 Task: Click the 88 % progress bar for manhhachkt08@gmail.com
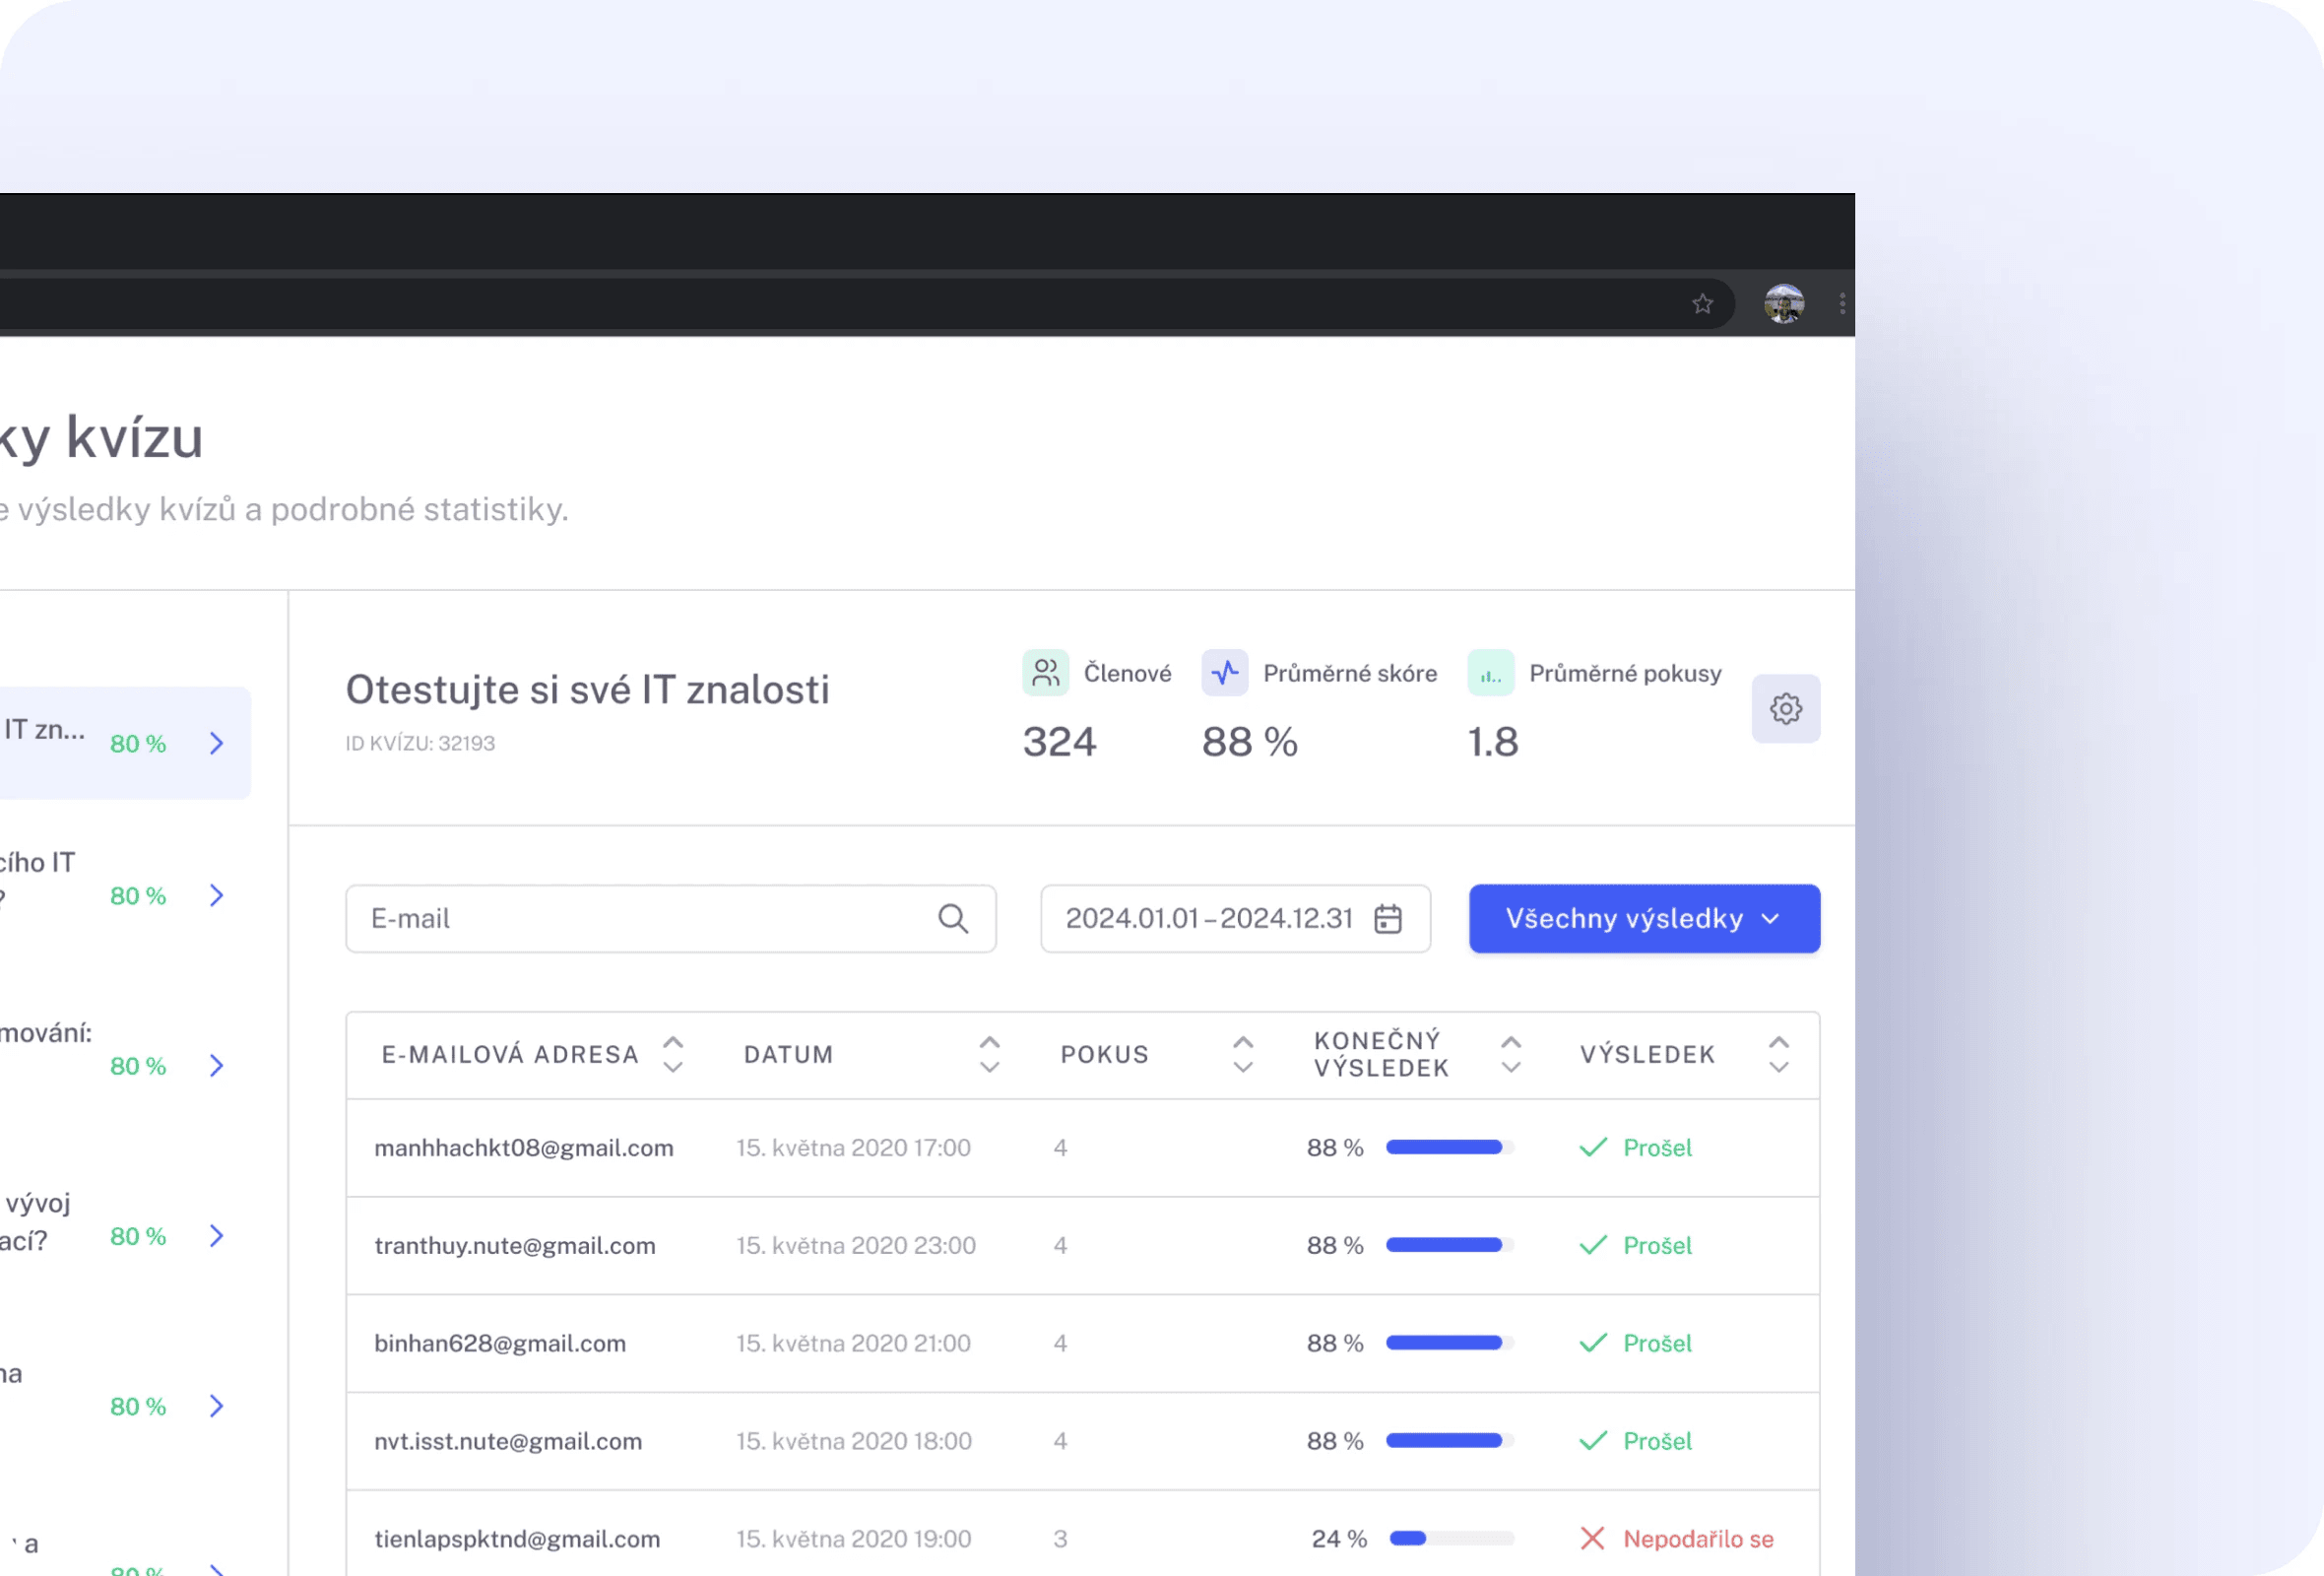tap(1449, 1147)
